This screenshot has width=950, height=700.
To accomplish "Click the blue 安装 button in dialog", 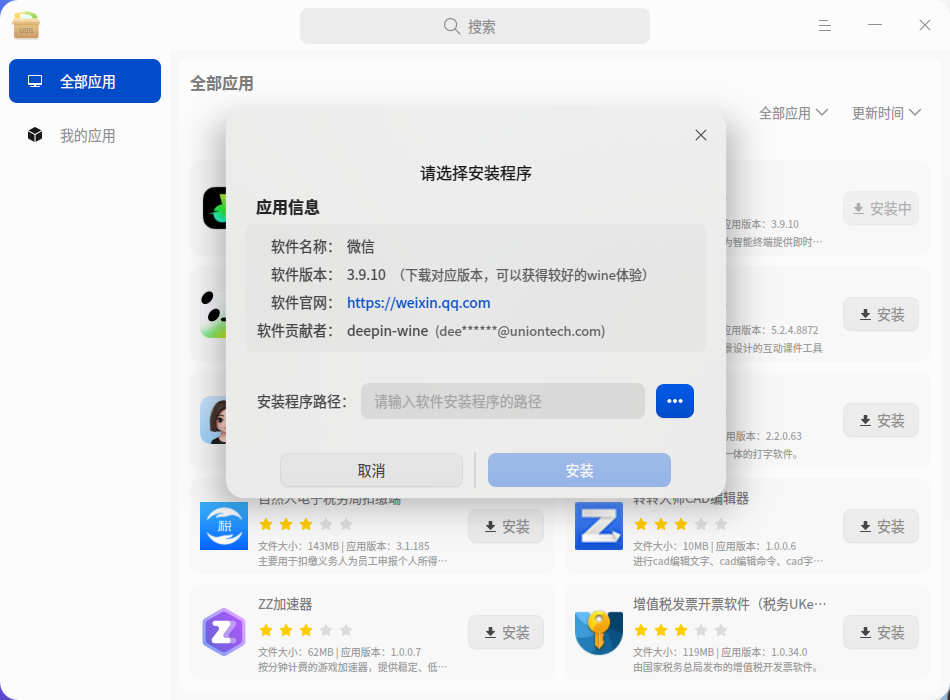I will pos(579,470).
